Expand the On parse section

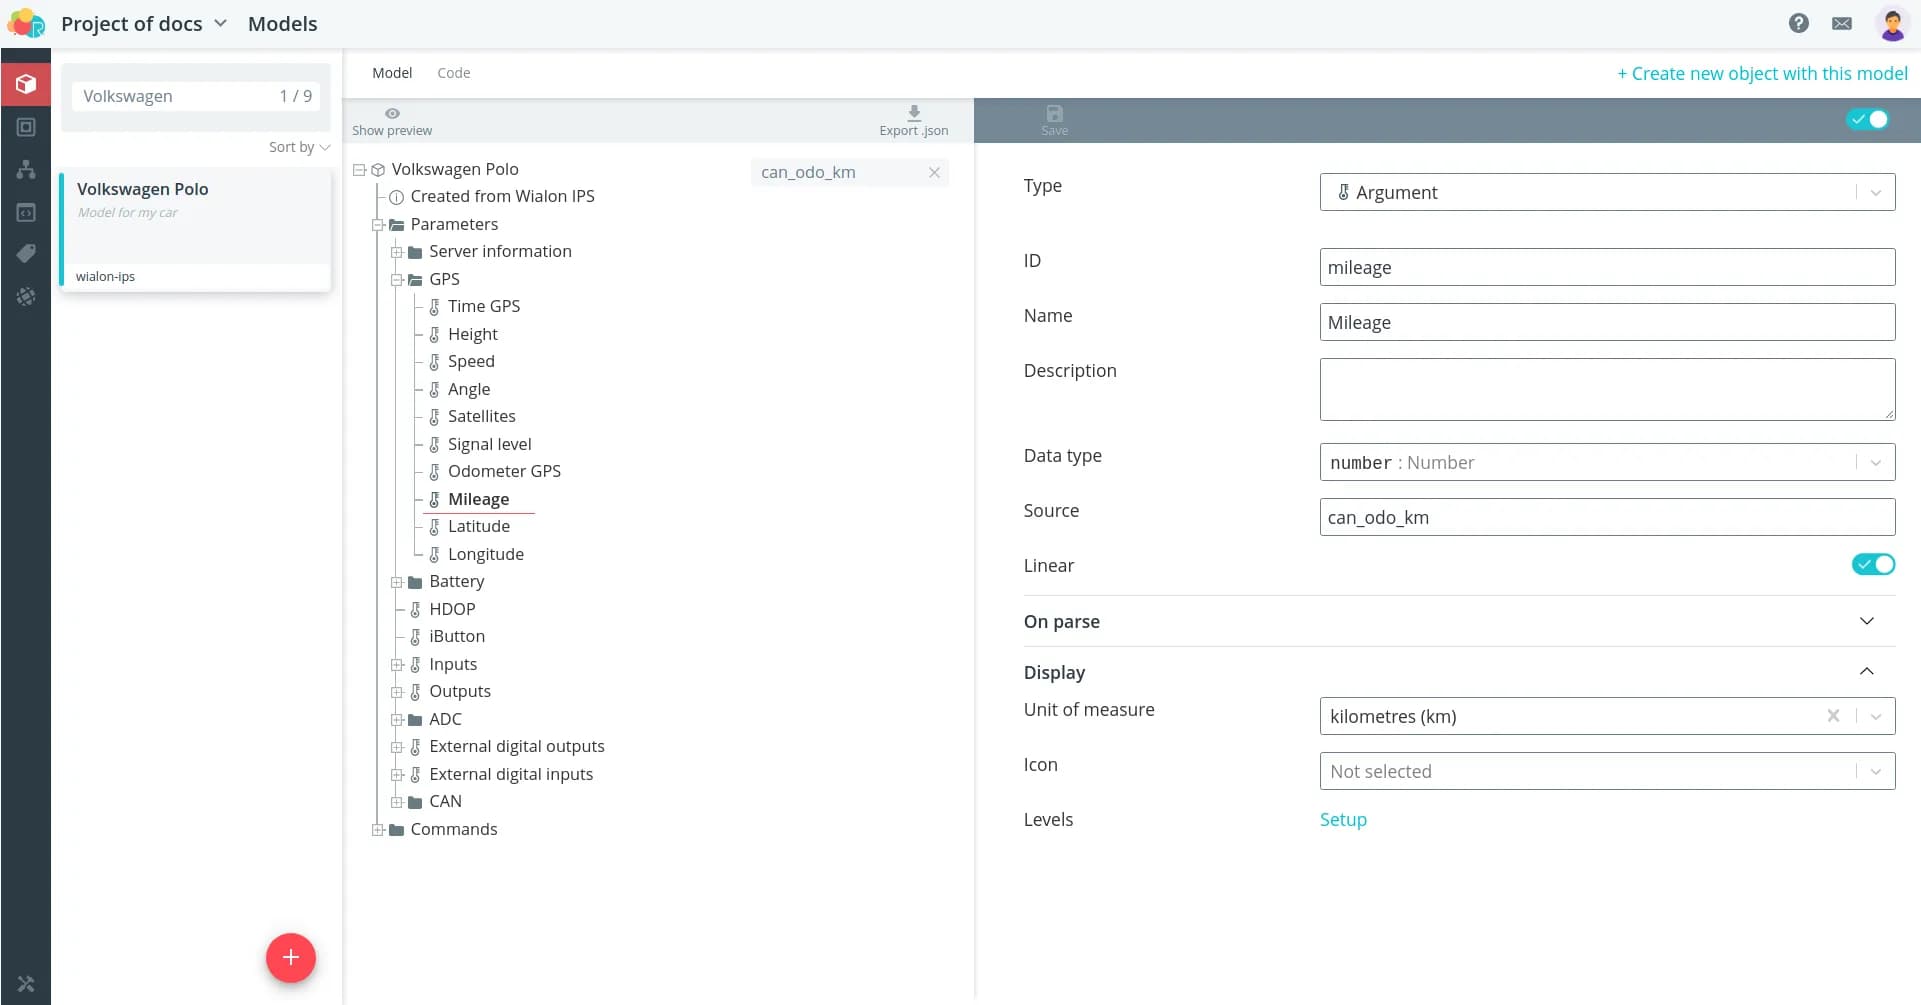[x=1865, y=621]
